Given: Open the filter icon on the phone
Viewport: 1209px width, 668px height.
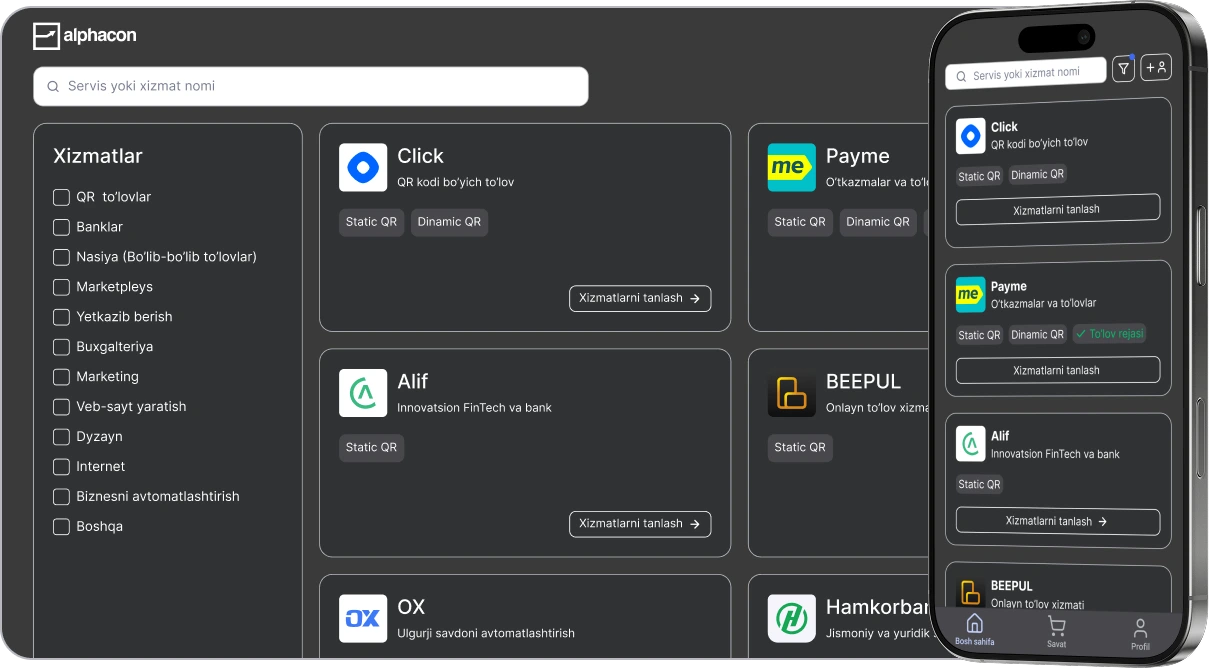Looking at the screenshot, I should click(1124, 68).
